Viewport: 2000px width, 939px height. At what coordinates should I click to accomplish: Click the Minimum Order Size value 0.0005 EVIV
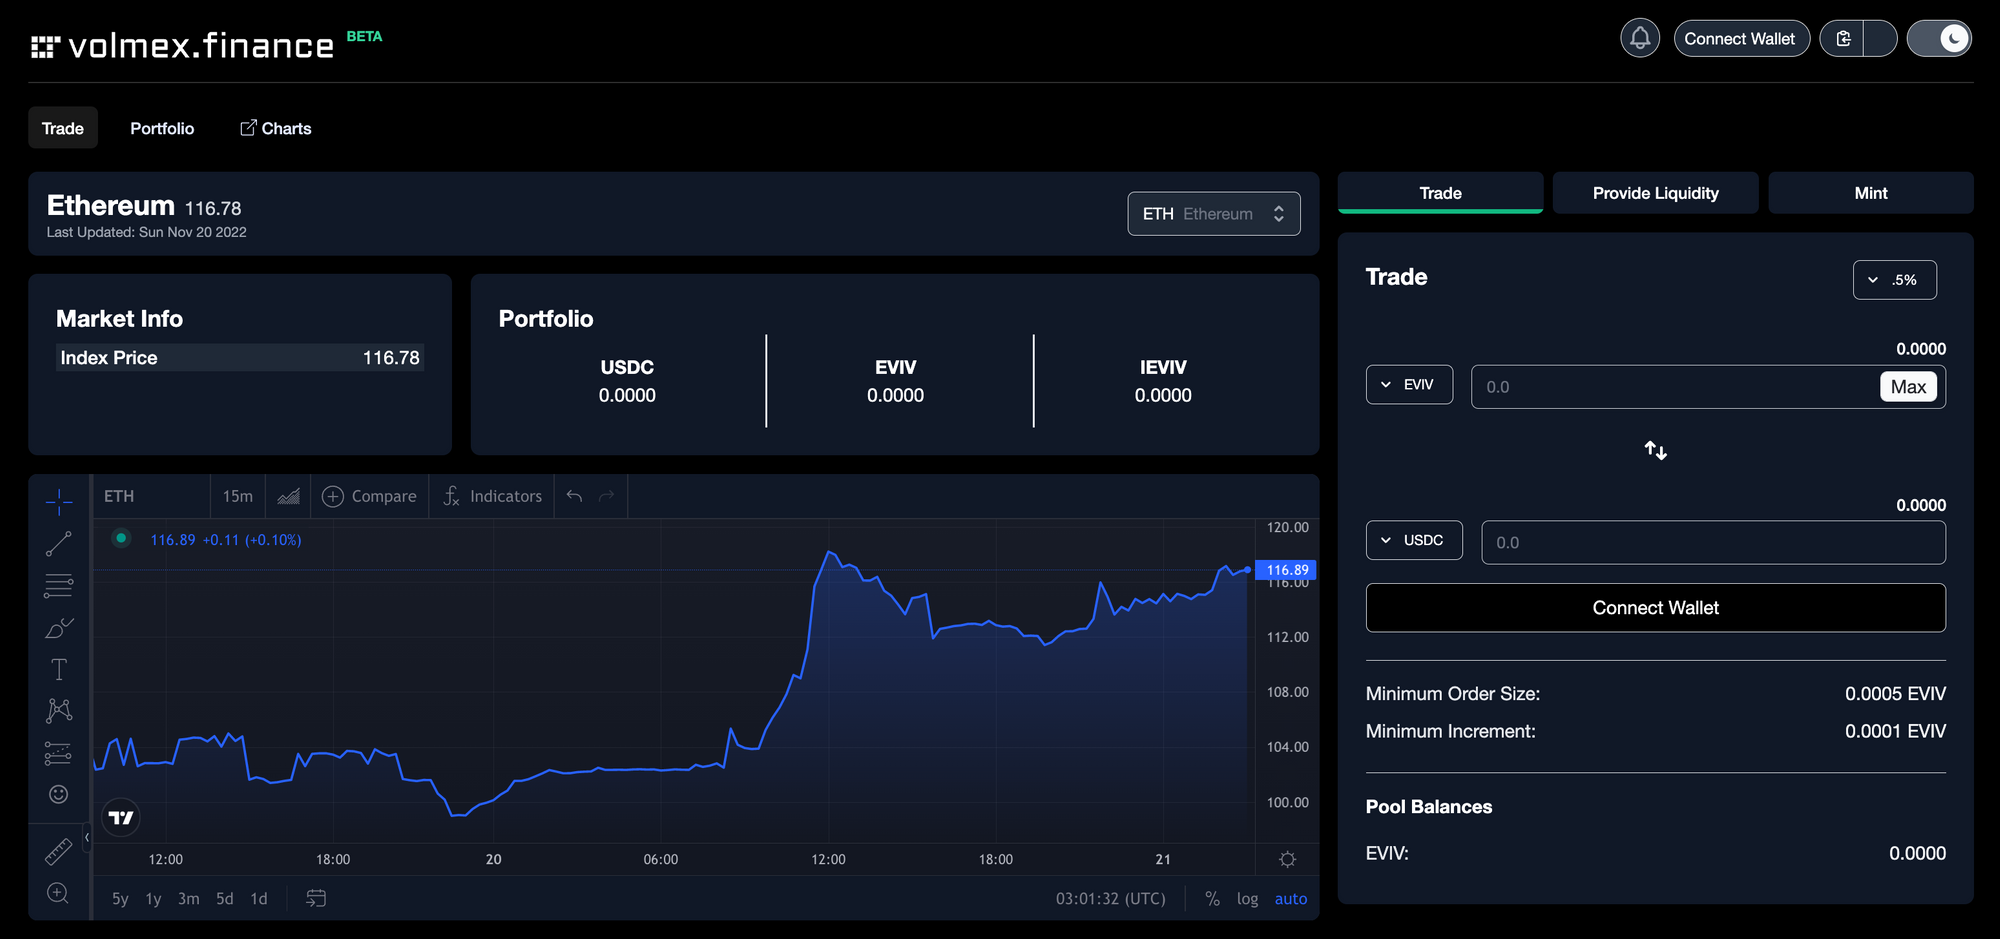click(x=1895, y=694)
